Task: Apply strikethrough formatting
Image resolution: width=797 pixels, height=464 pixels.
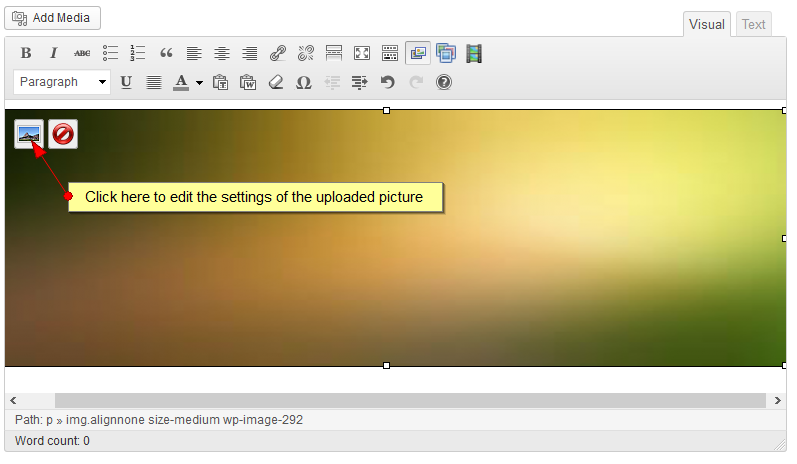Action: [x=82, y=53]
